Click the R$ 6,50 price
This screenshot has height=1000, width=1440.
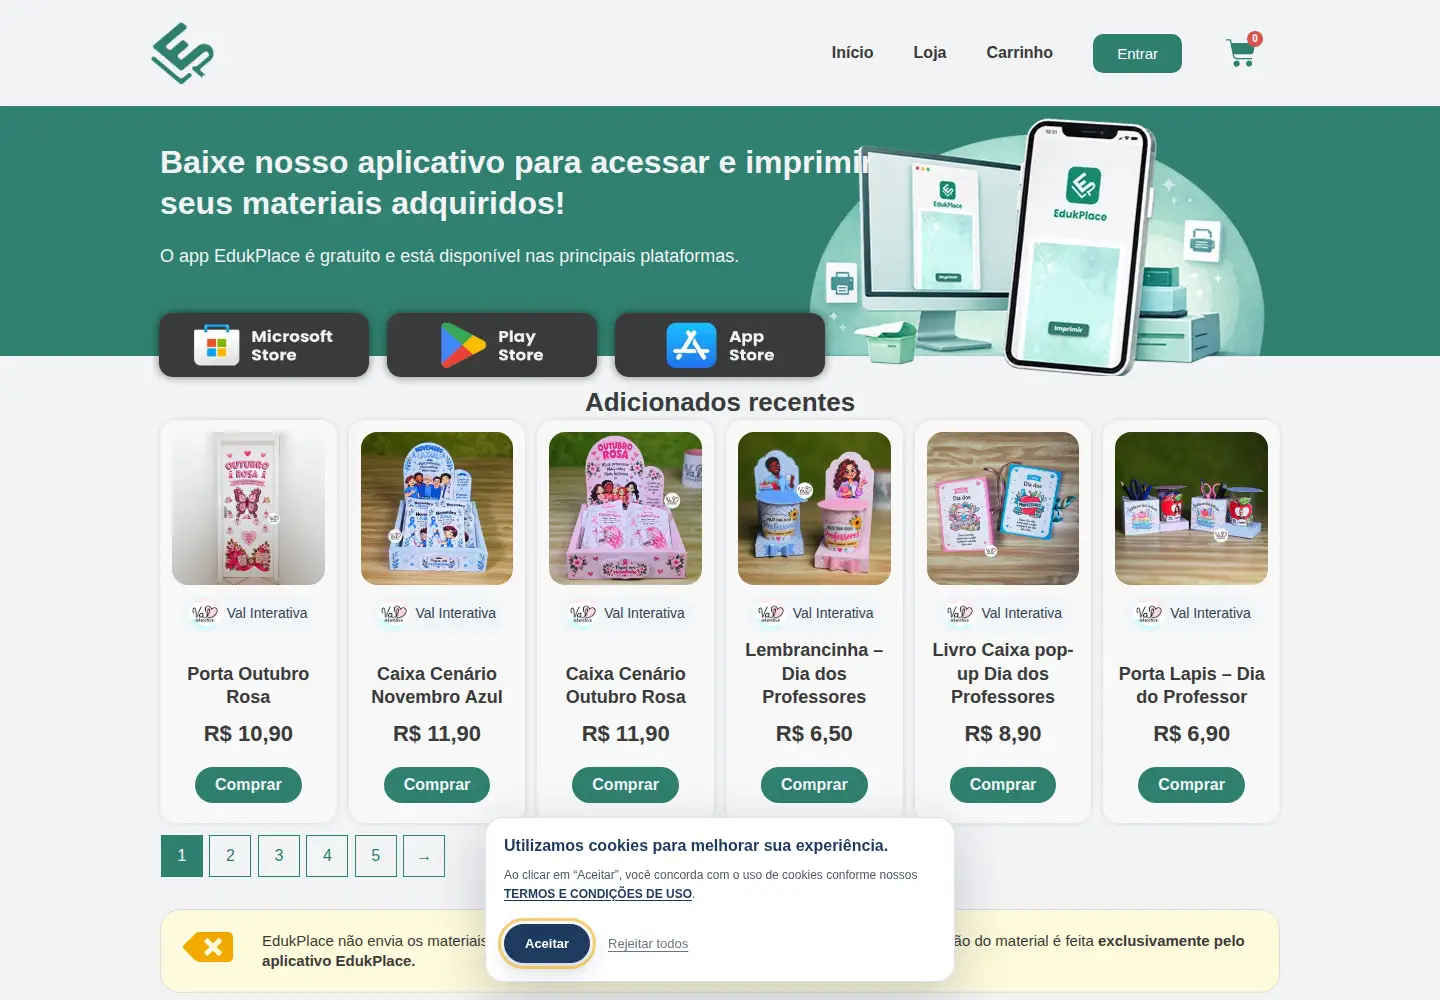click(814, 734)
